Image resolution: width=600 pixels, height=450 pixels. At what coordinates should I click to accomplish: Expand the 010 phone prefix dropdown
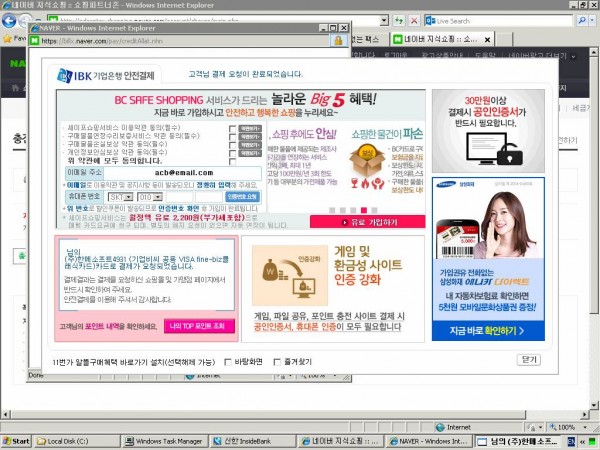[x=150, y=198]
